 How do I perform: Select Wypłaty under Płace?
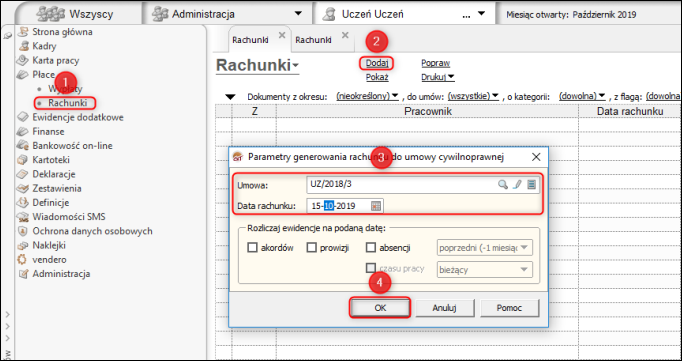(65, 89)
